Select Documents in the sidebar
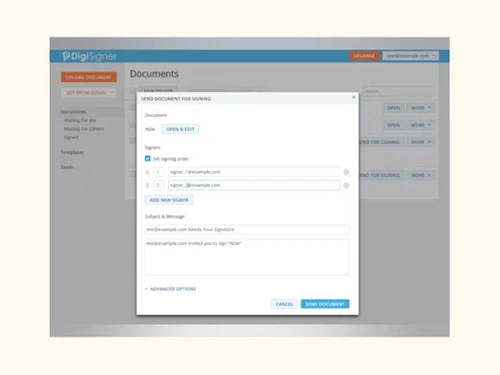 pyautogui.click(x=74, y=112)
